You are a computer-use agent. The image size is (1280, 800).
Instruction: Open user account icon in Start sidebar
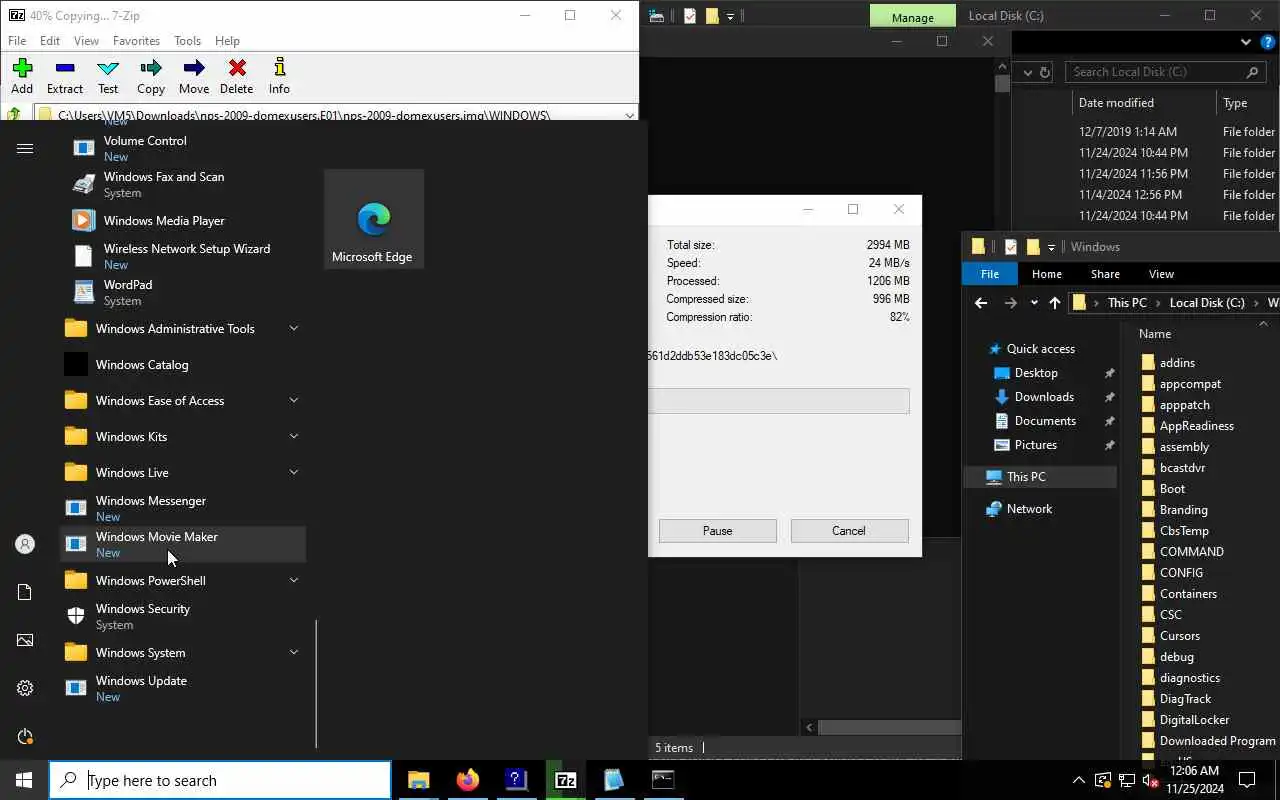click(x=25, y=544)
